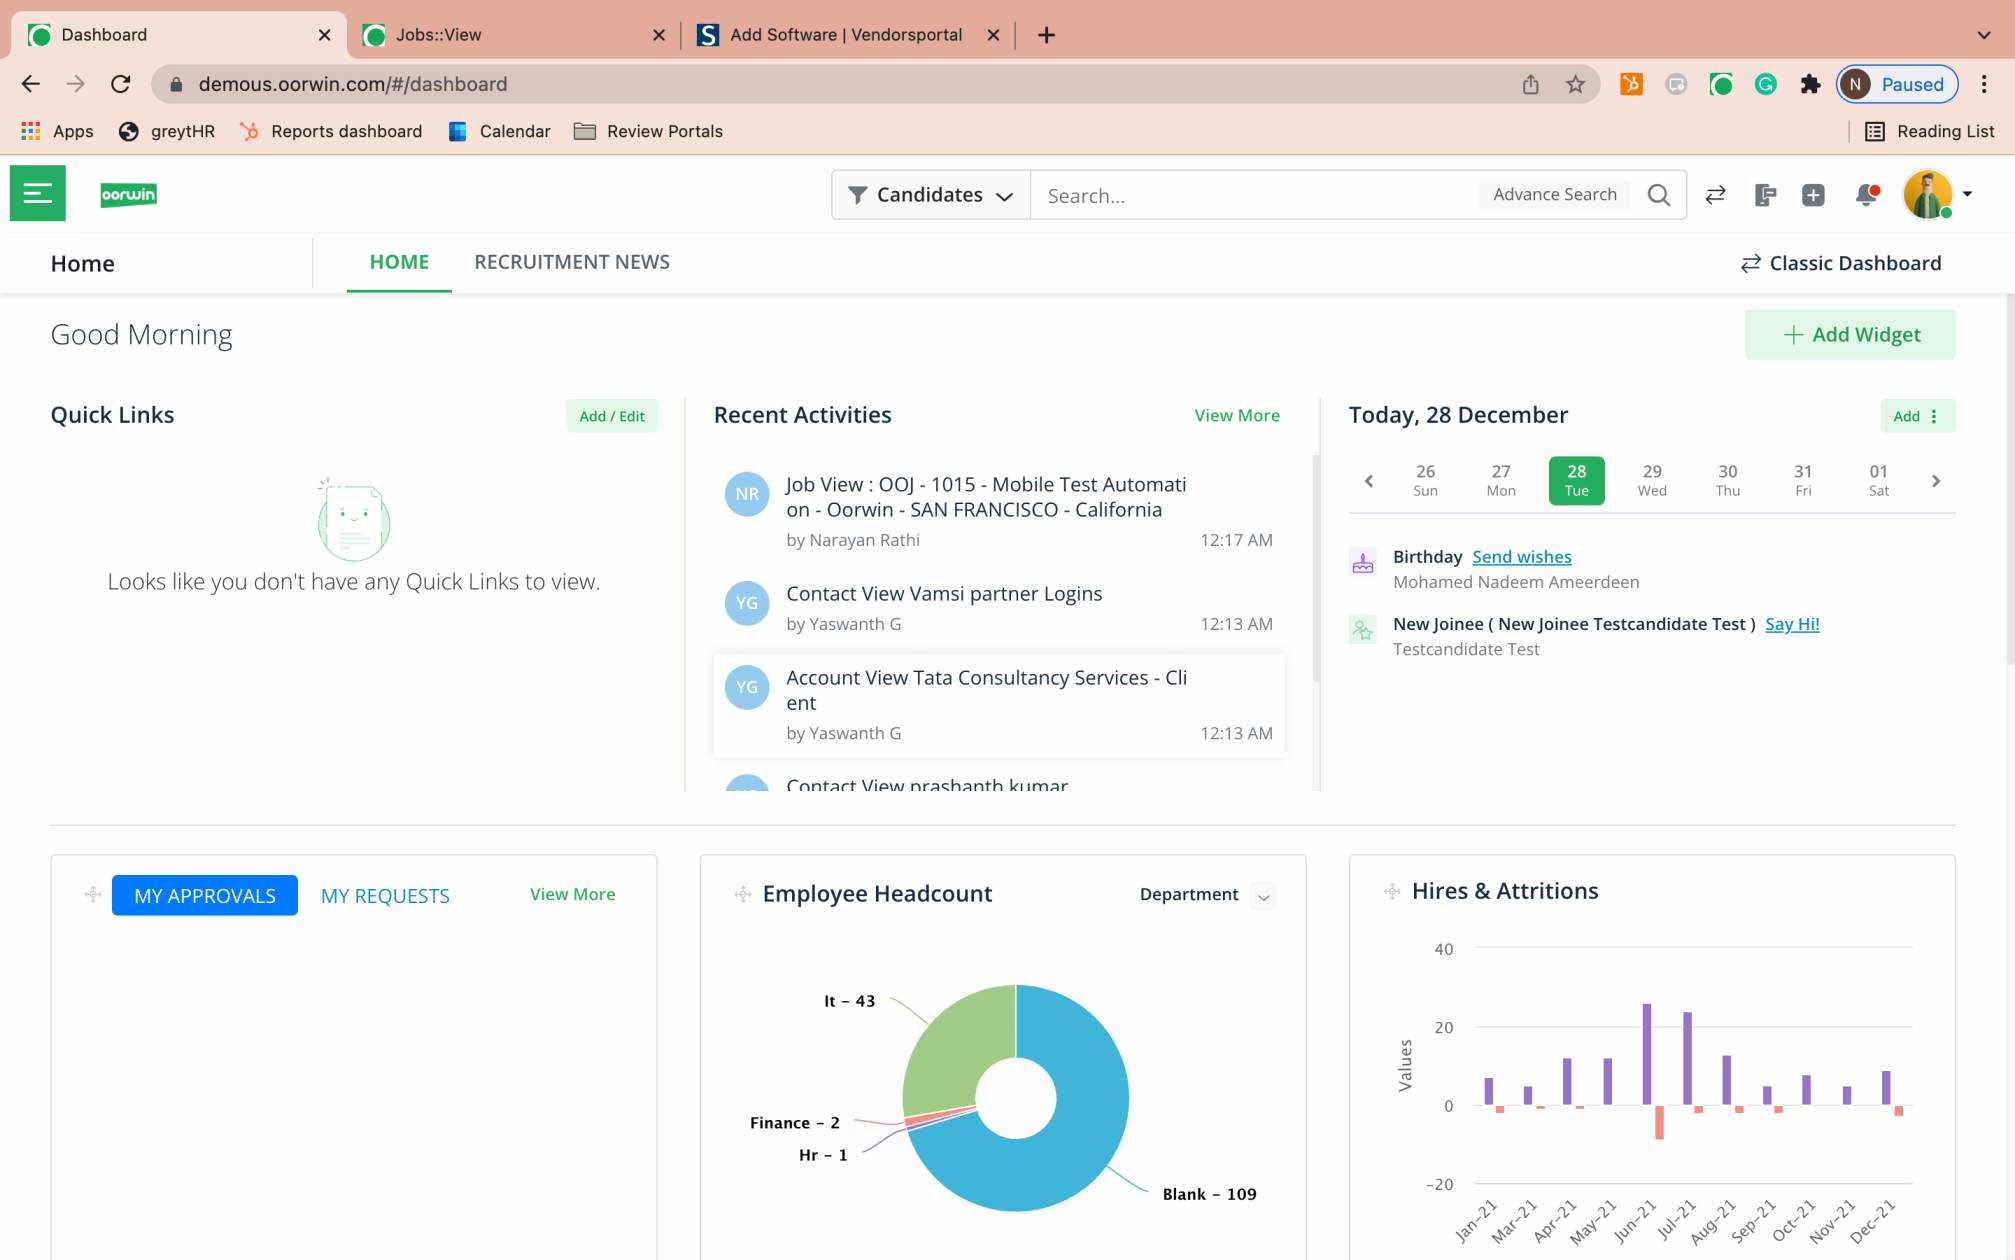Switch to the MY REQUESTS tab
This screenshot has height=1260, width=2015.
pos(385,896)
